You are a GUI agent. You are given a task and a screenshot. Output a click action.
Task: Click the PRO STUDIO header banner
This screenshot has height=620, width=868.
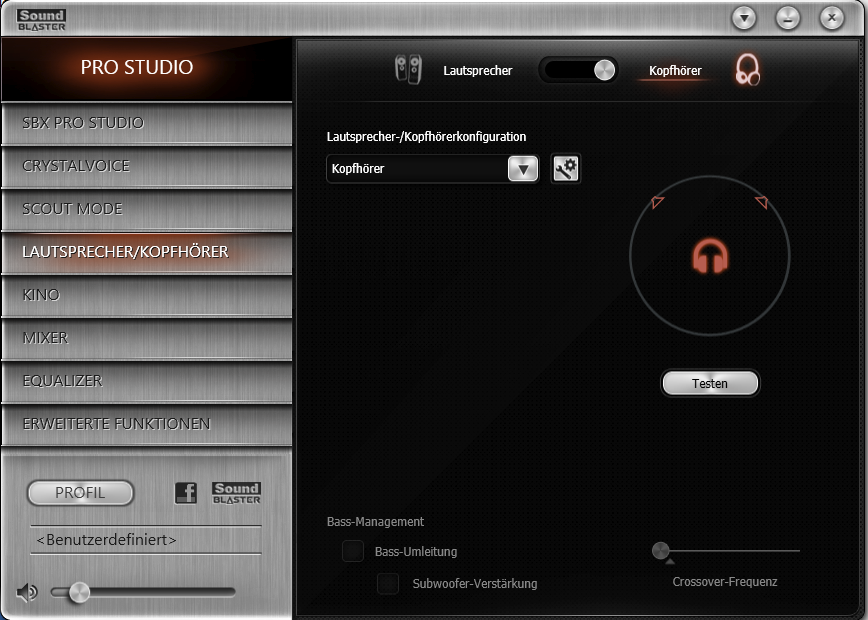pyautogui.click(x=147, y=69)
